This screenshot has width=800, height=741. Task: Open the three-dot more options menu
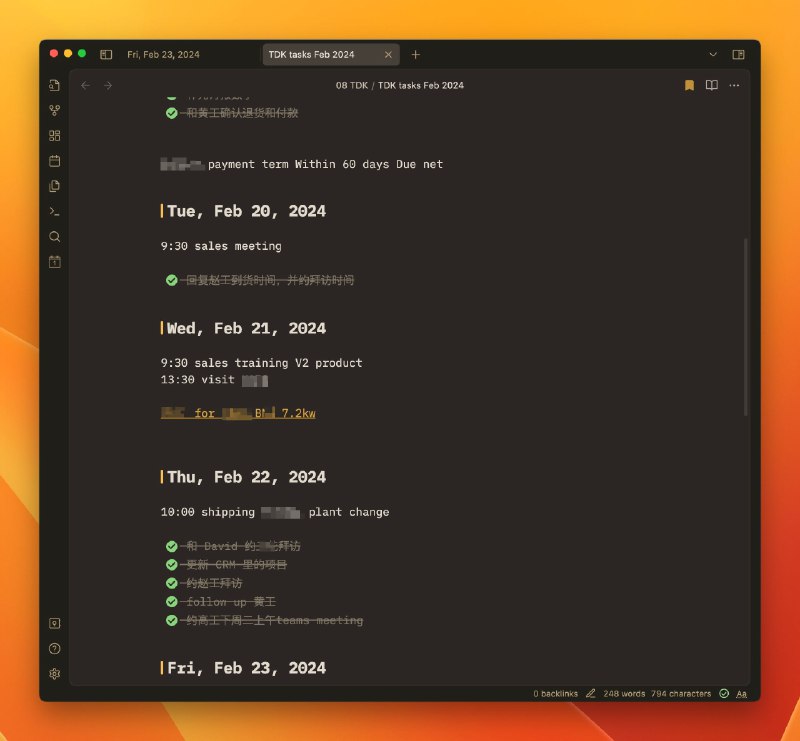[x=734, y=86]
